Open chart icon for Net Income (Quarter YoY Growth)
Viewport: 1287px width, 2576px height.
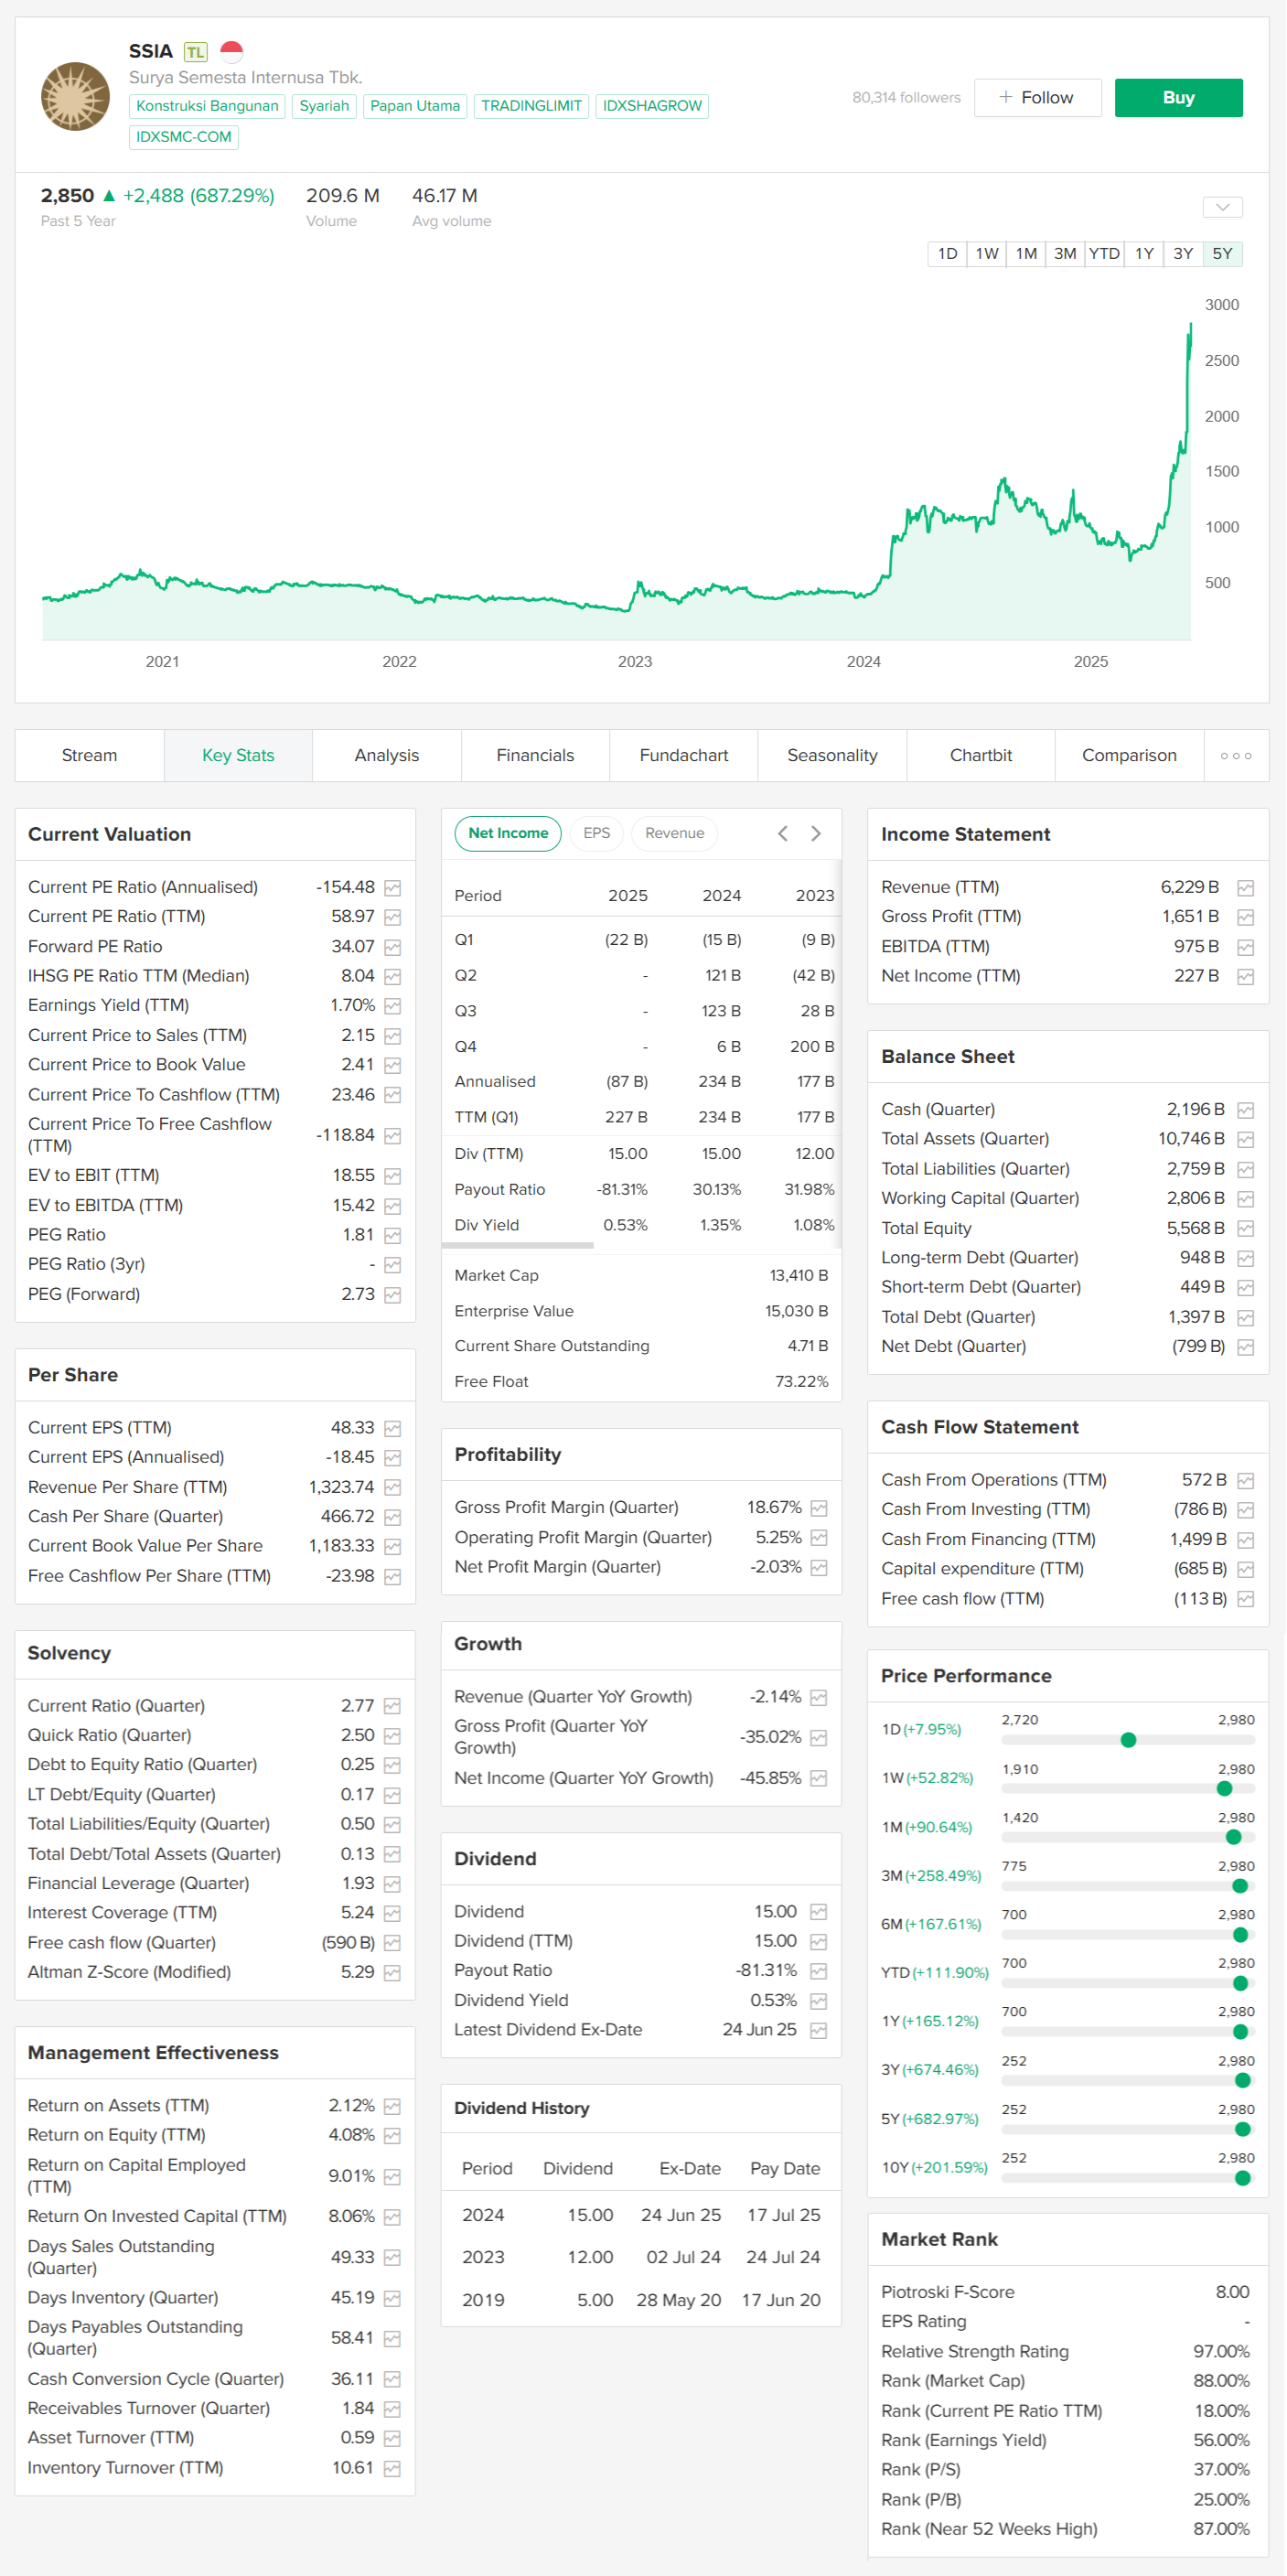820,1779
